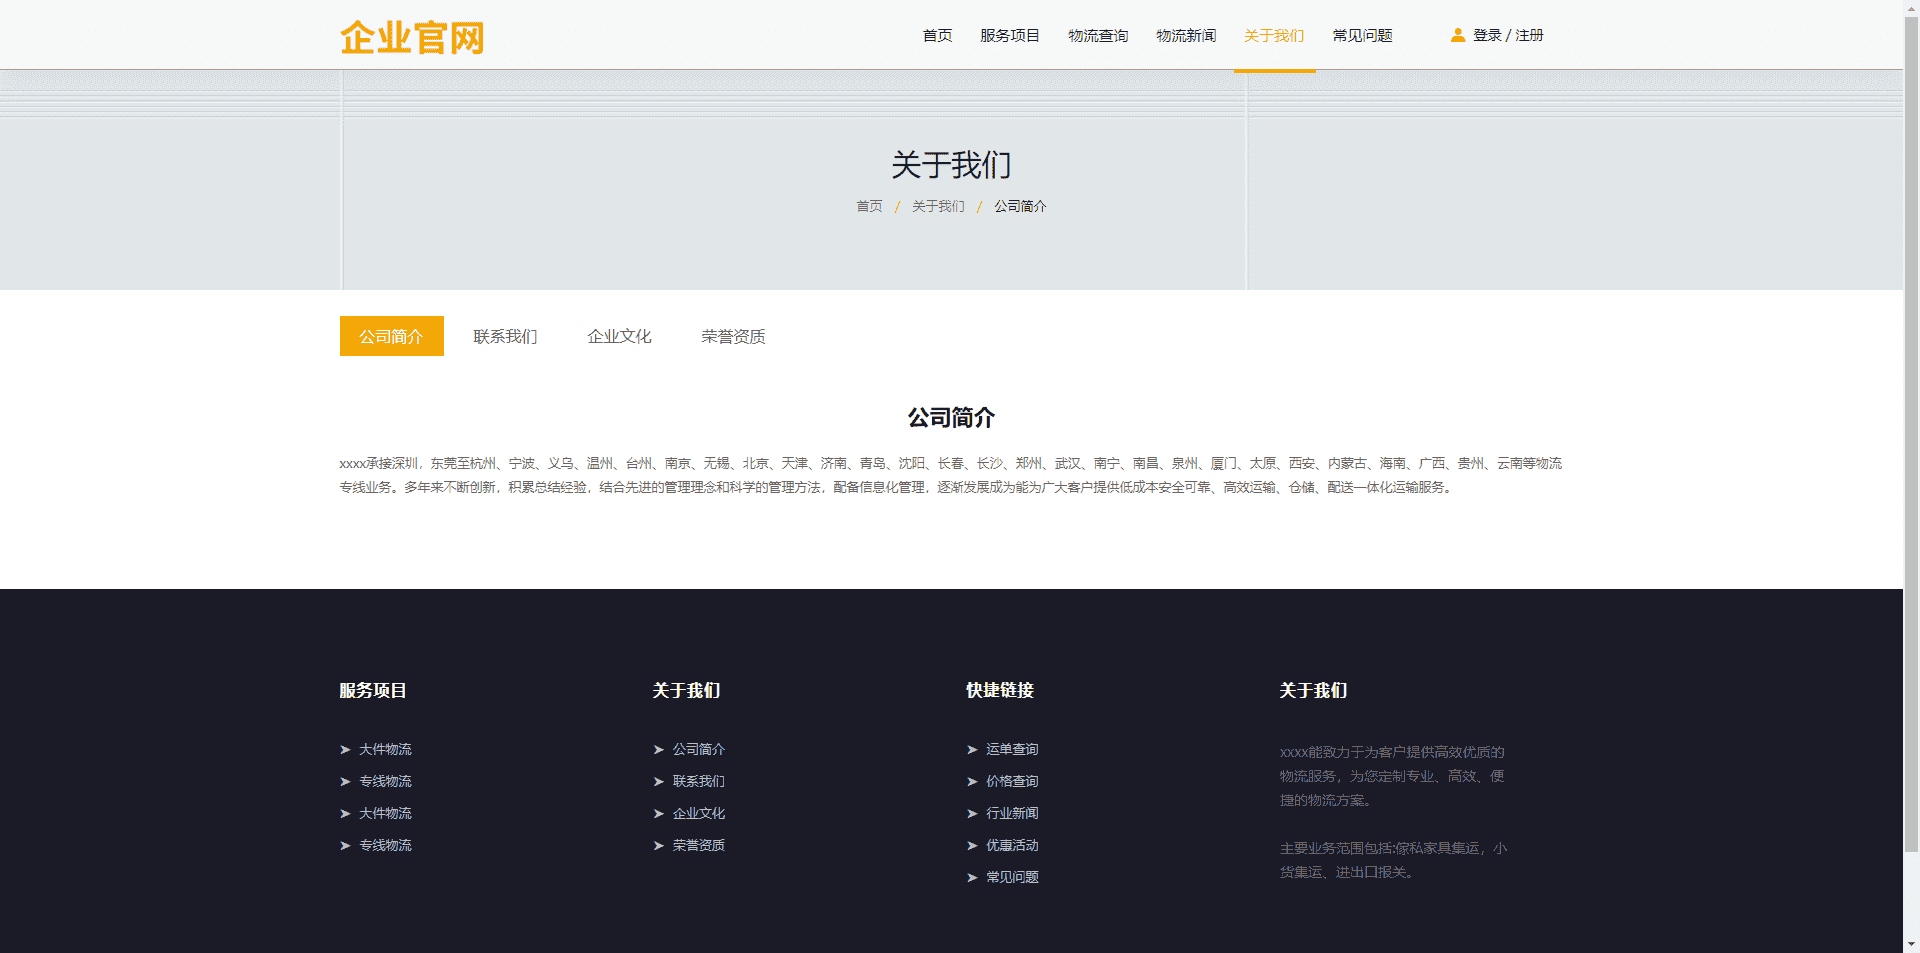The image size is (1920, 953).
Task: Open the 首页 navigation menu item
Action: click(937, 35)
